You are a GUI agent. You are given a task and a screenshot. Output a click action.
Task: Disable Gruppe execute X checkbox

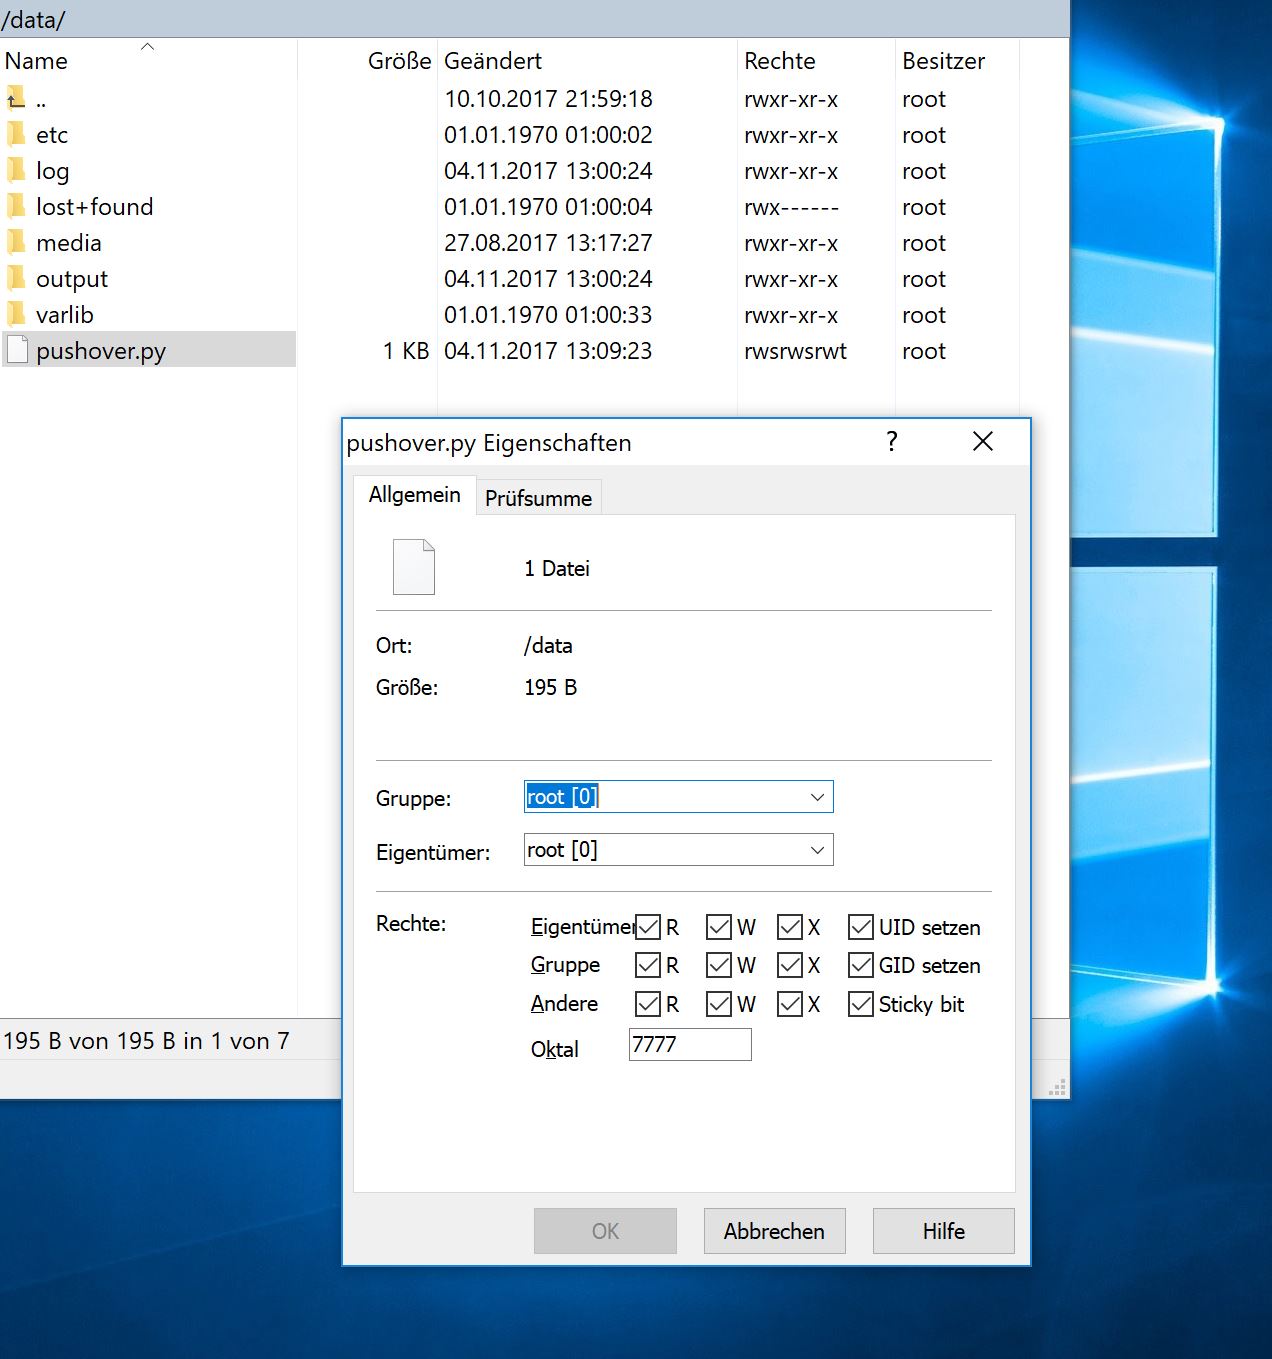point(789,965)
